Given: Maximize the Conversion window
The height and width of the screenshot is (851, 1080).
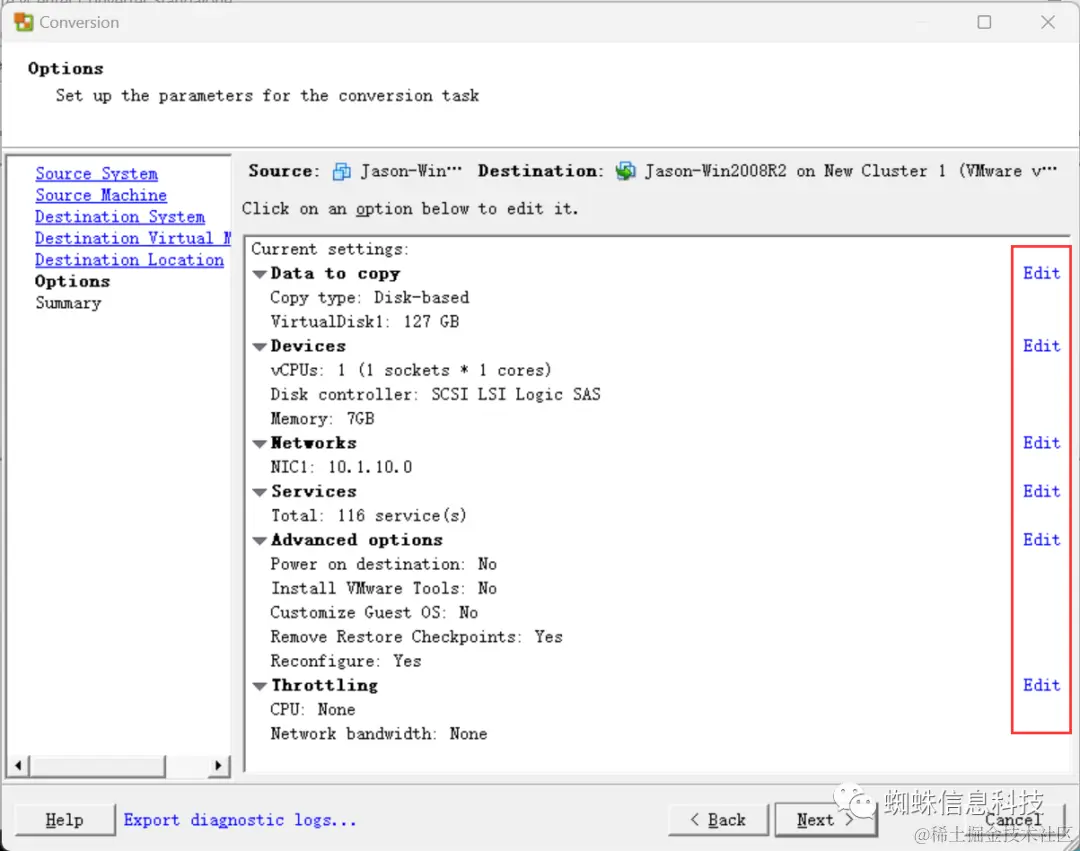Looking at the screenshot, I should [984, 22].
